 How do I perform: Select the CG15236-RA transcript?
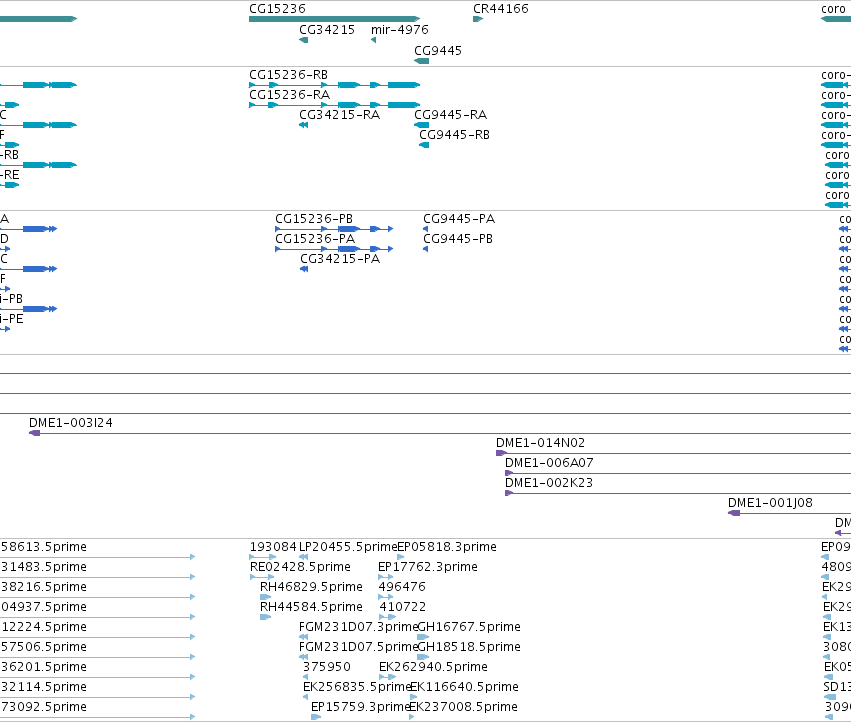click(x=334, y=105)
